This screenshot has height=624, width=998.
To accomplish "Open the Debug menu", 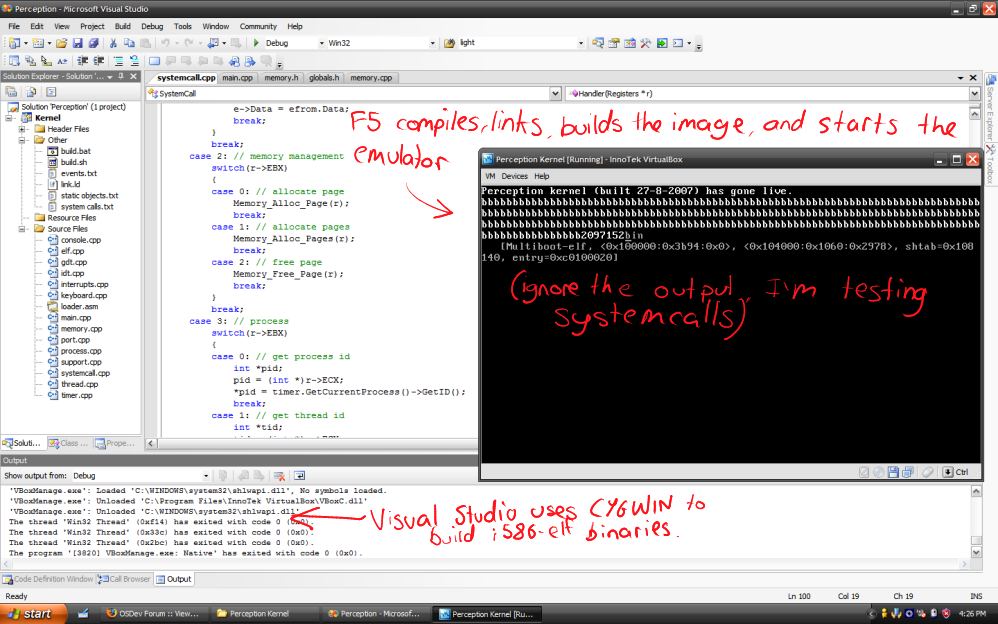I will 152,26.
